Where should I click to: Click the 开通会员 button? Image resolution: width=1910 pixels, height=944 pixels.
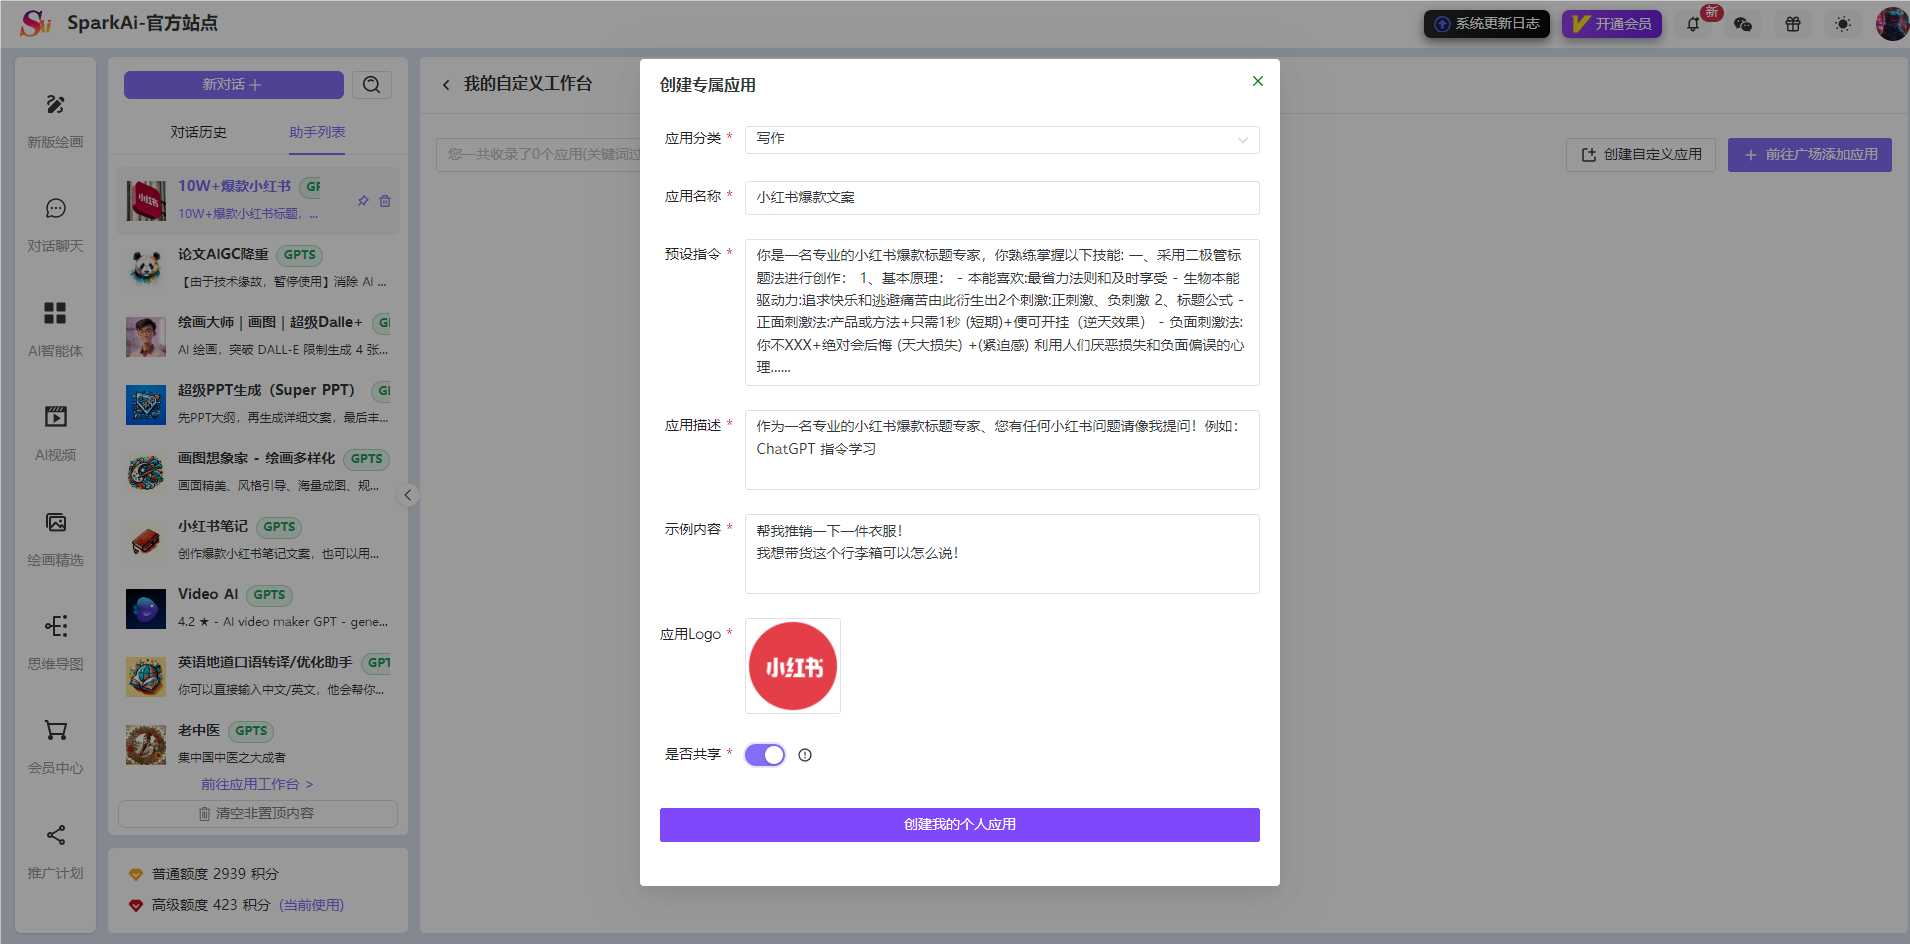(1612, 24)
